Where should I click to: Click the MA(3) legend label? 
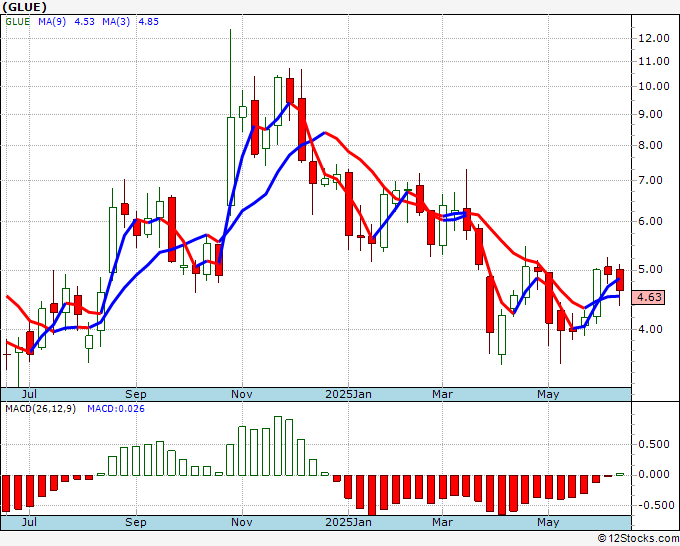116,22
